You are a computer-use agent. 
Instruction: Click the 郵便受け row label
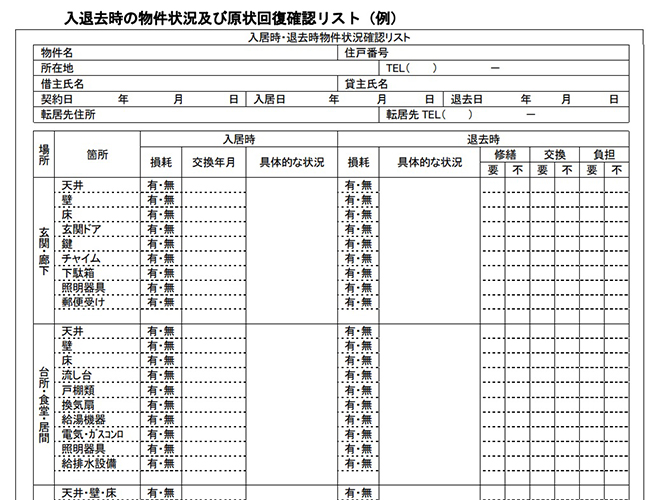[83, 302]
